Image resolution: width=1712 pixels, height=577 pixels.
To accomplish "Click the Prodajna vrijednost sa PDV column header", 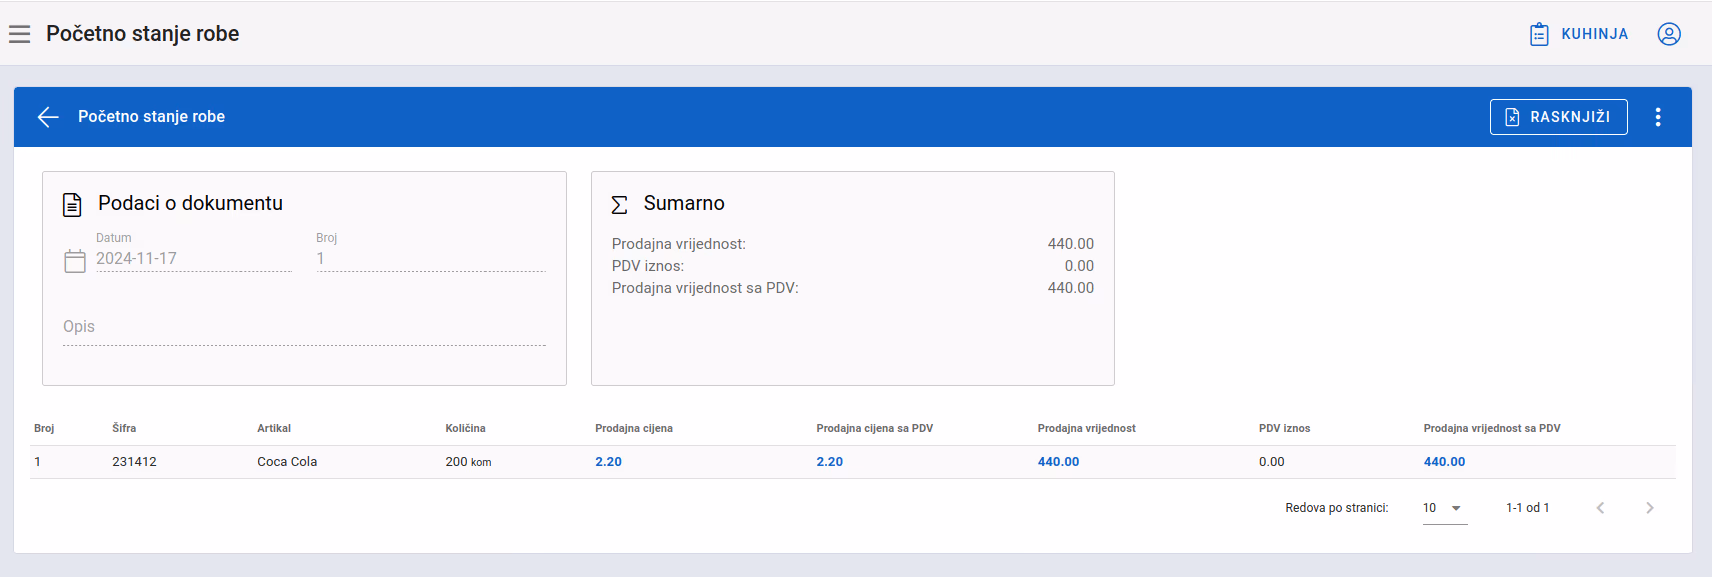I will [x=1491, y=428].
